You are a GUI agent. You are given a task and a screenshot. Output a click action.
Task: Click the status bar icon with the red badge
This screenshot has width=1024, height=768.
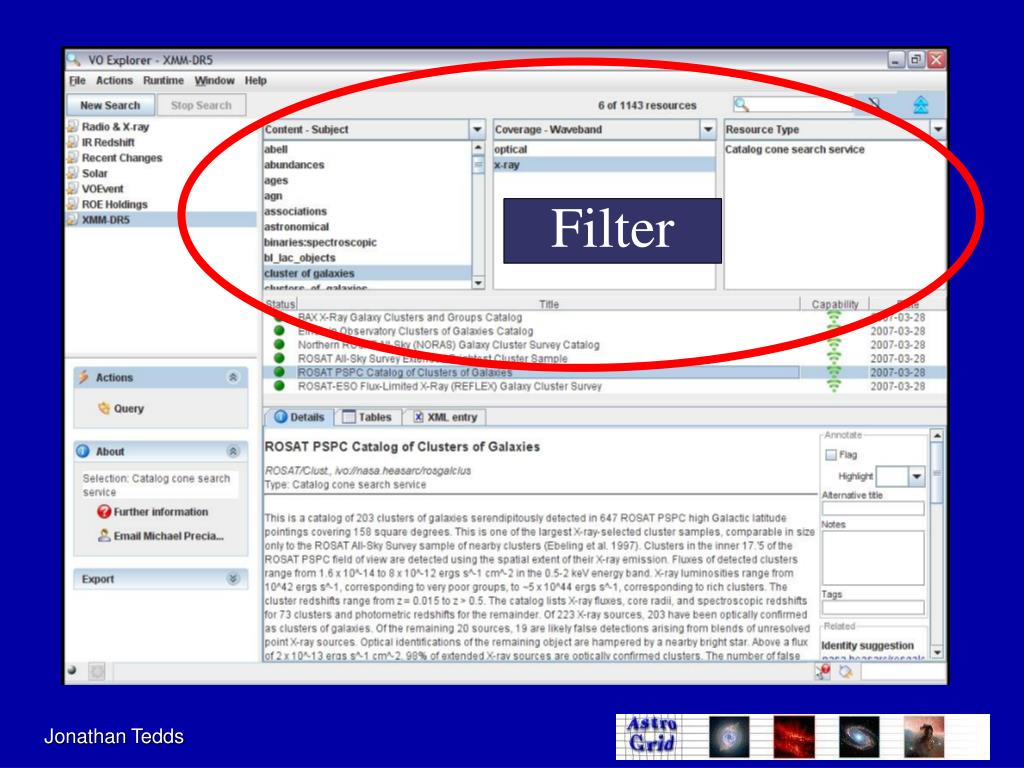(822, 671)
